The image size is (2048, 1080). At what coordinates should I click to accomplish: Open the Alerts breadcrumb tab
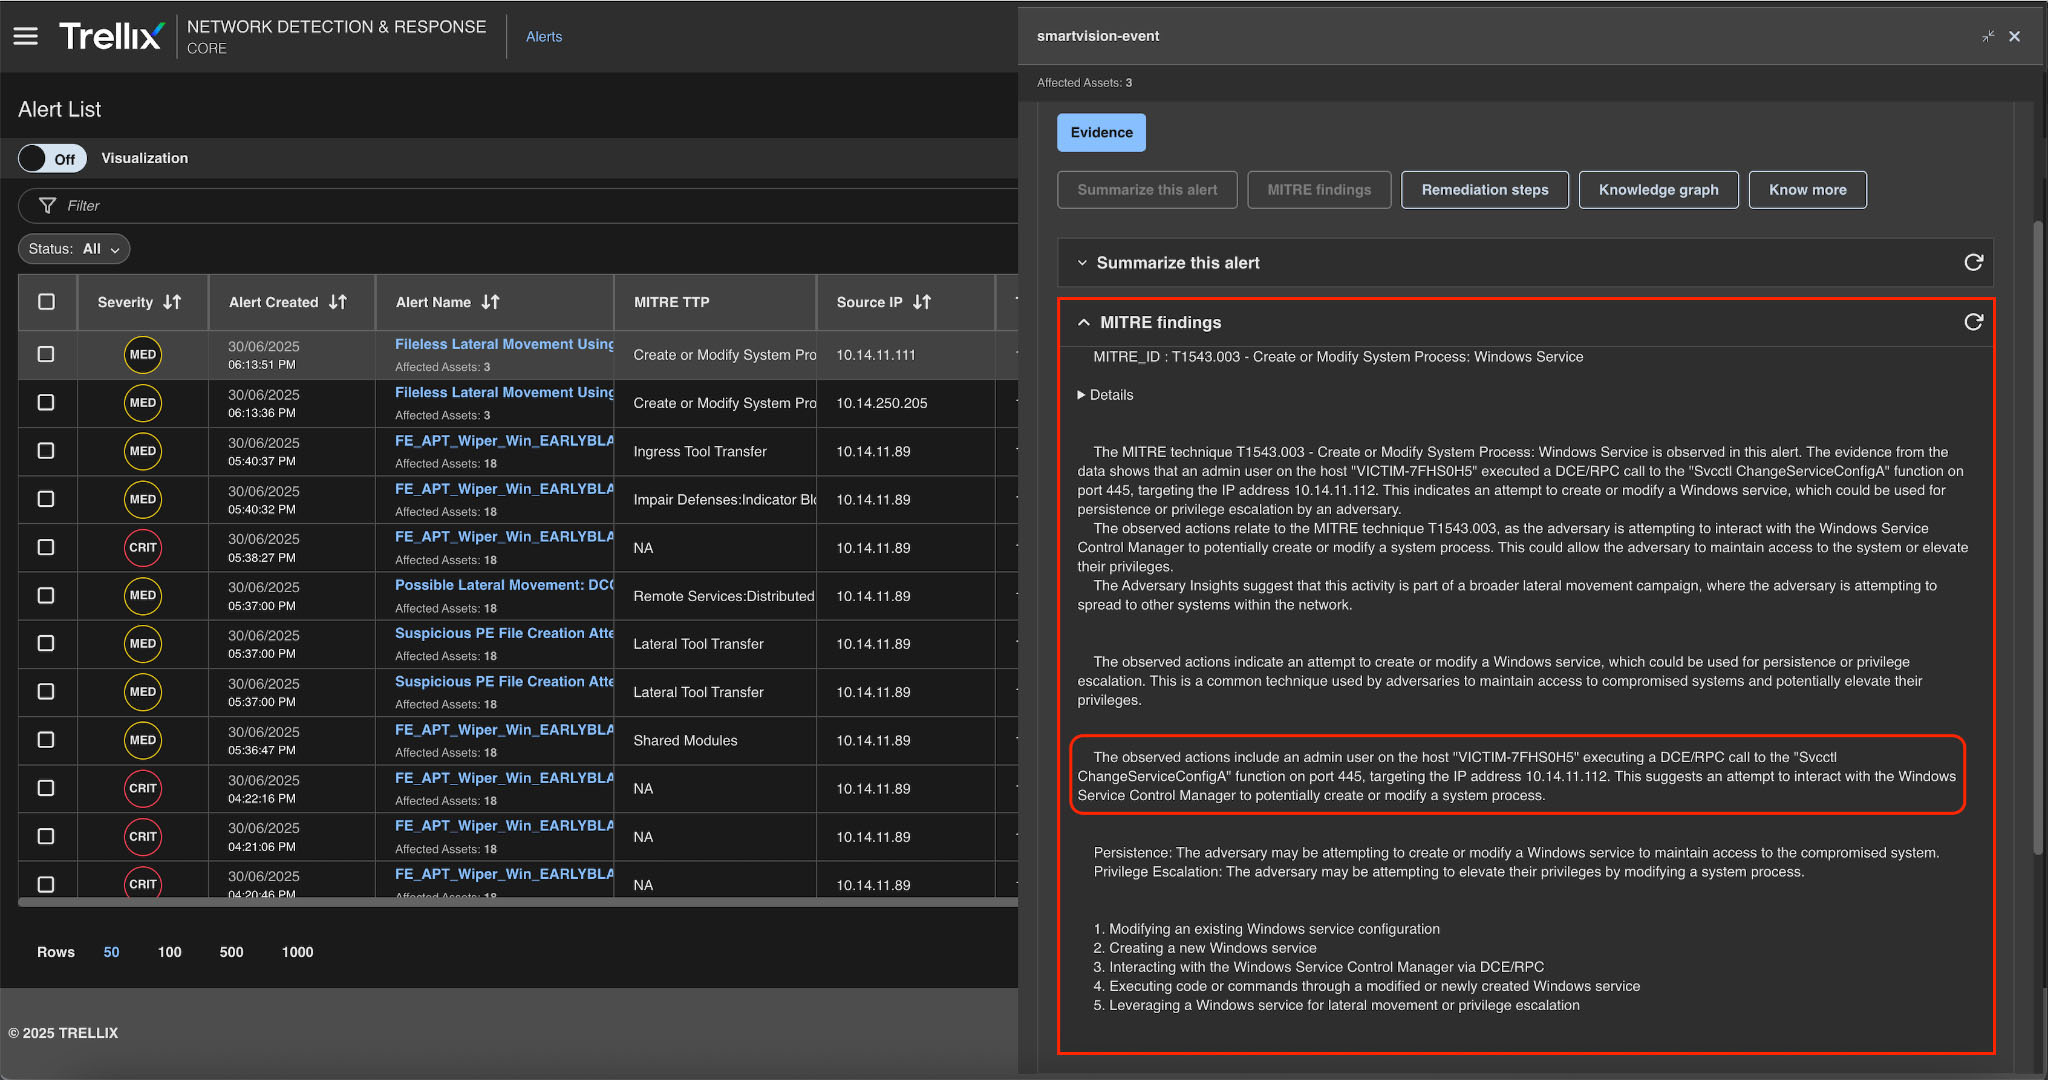(x=544, y=36)
